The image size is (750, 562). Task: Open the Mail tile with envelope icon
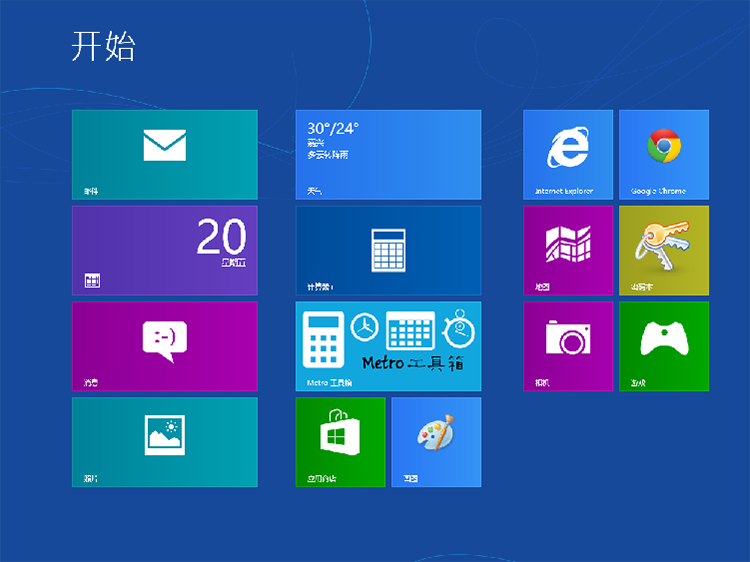[165, 154]
